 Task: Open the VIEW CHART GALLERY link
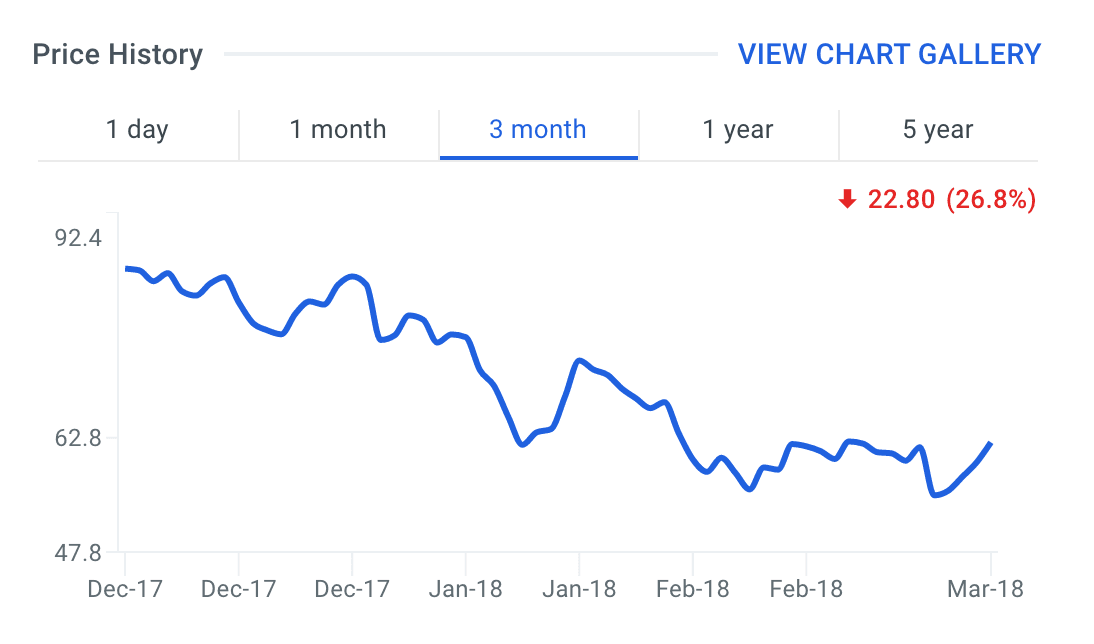point(889,54)
